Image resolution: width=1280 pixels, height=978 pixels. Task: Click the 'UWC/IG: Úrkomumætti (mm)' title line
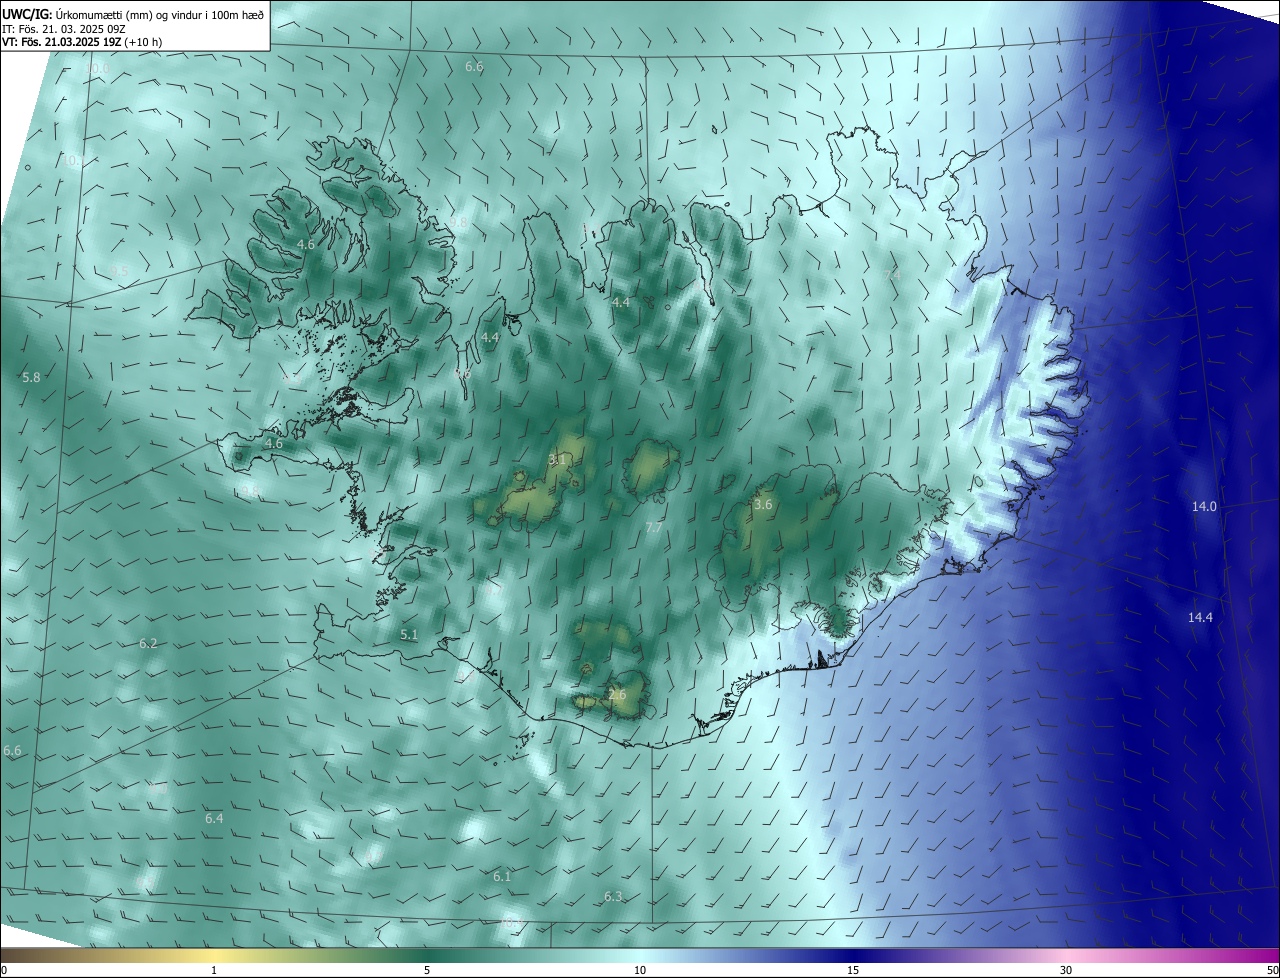point(133,13)
